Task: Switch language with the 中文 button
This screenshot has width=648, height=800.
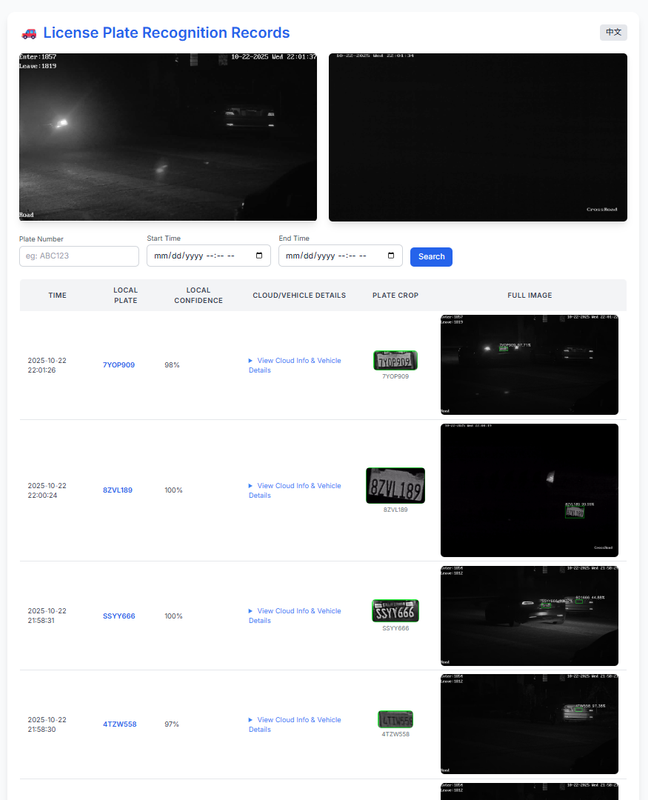Action: [613, 32]
